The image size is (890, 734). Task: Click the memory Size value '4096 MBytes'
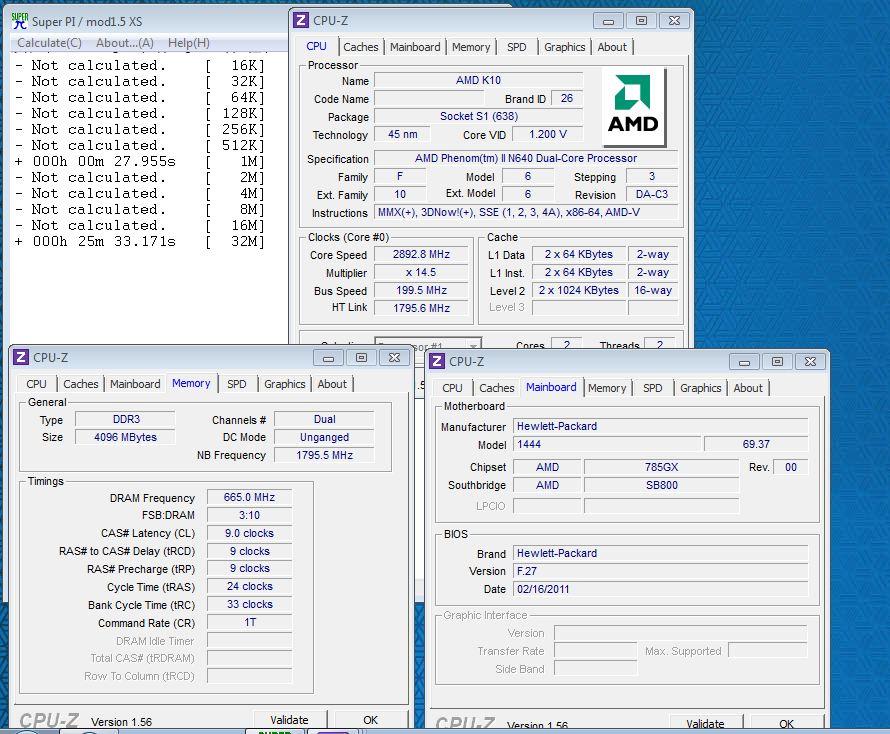(126, 437)
